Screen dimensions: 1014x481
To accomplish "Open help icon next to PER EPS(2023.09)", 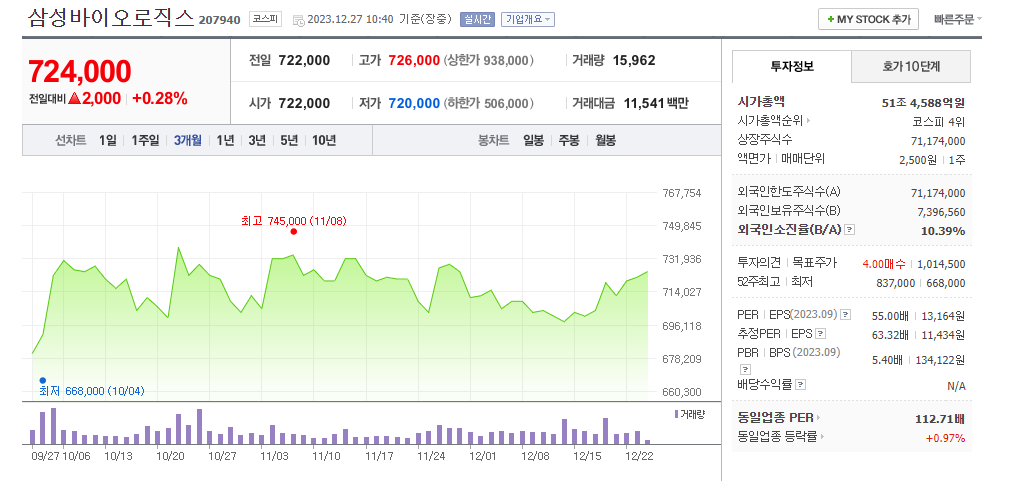I will [x=846, y=315].
